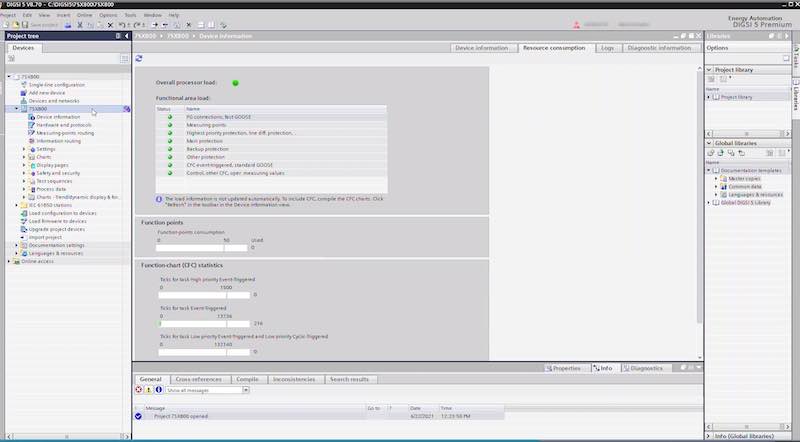Collapse the Project tree panel with arrow

(127, 36)
